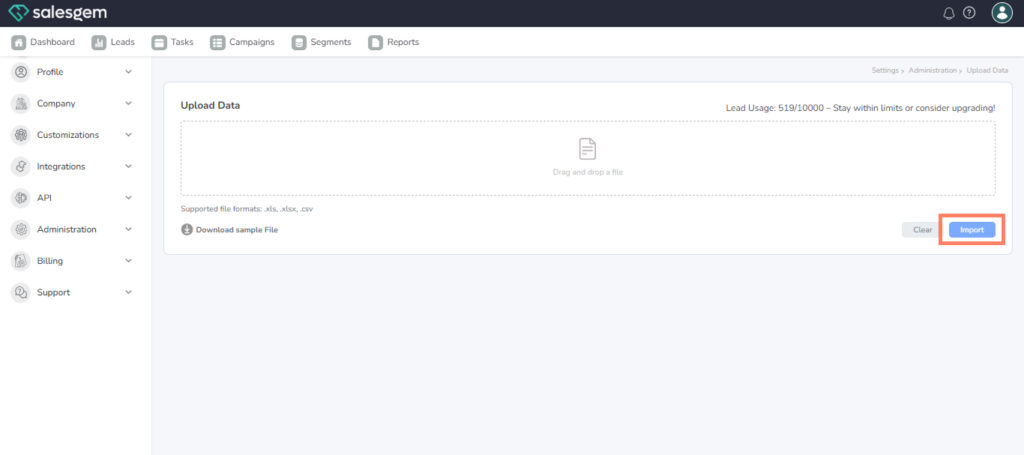Open the Reports tab

(394, 42)
